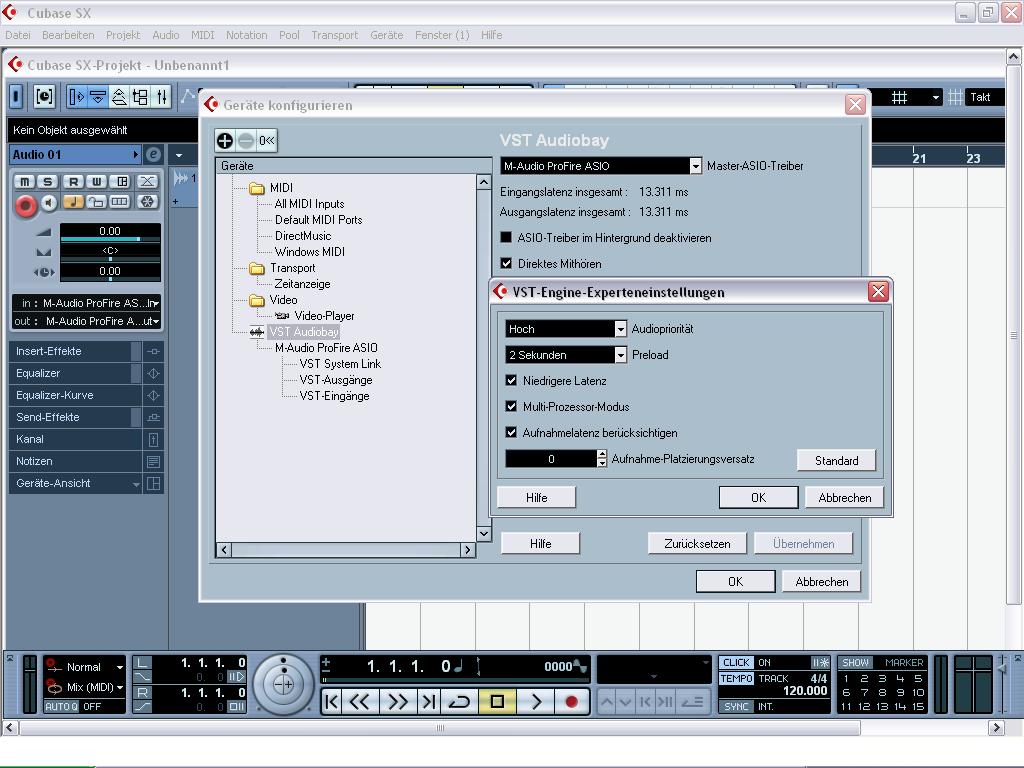Uncheck Aufnahmelatenz berücksichtigen checkbox
This screenshot has width=1024, height=768.
click(x=511, y=433)
